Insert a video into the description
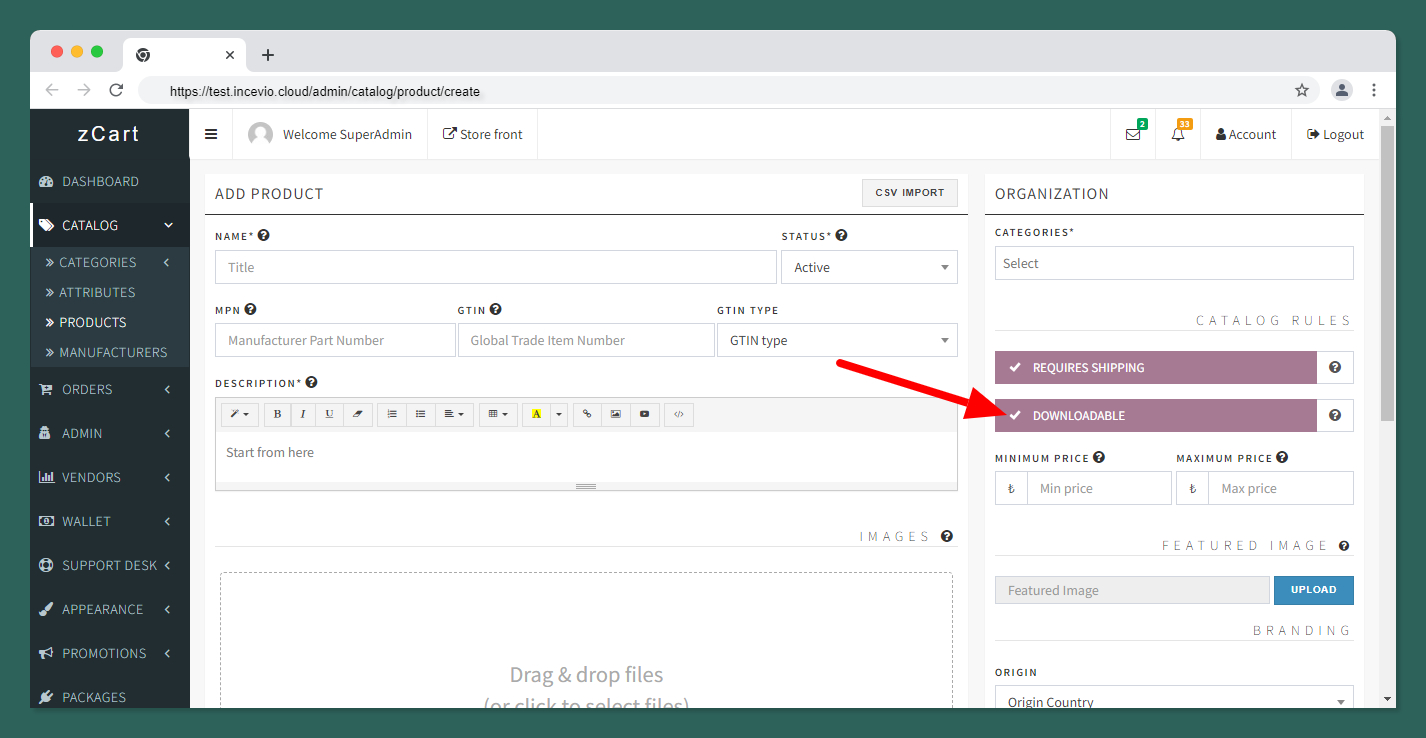The width and height of the screenshot is (1426, 738). (x=644, y=414)
